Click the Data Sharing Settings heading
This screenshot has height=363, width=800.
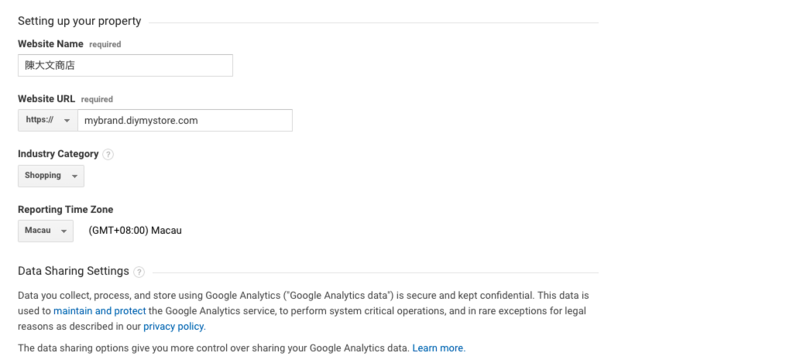coord(73,271)
